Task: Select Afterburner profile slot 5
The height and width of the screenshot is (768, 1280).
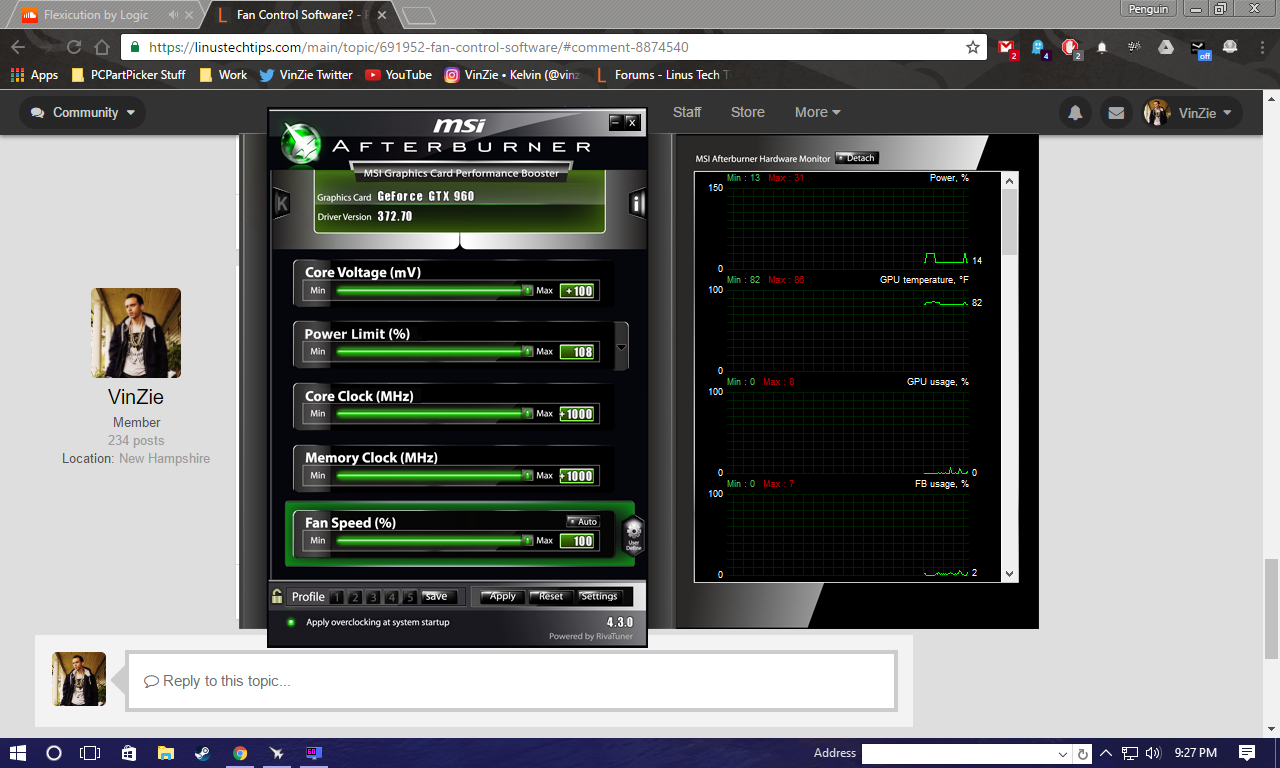Action: click(409, 597)
